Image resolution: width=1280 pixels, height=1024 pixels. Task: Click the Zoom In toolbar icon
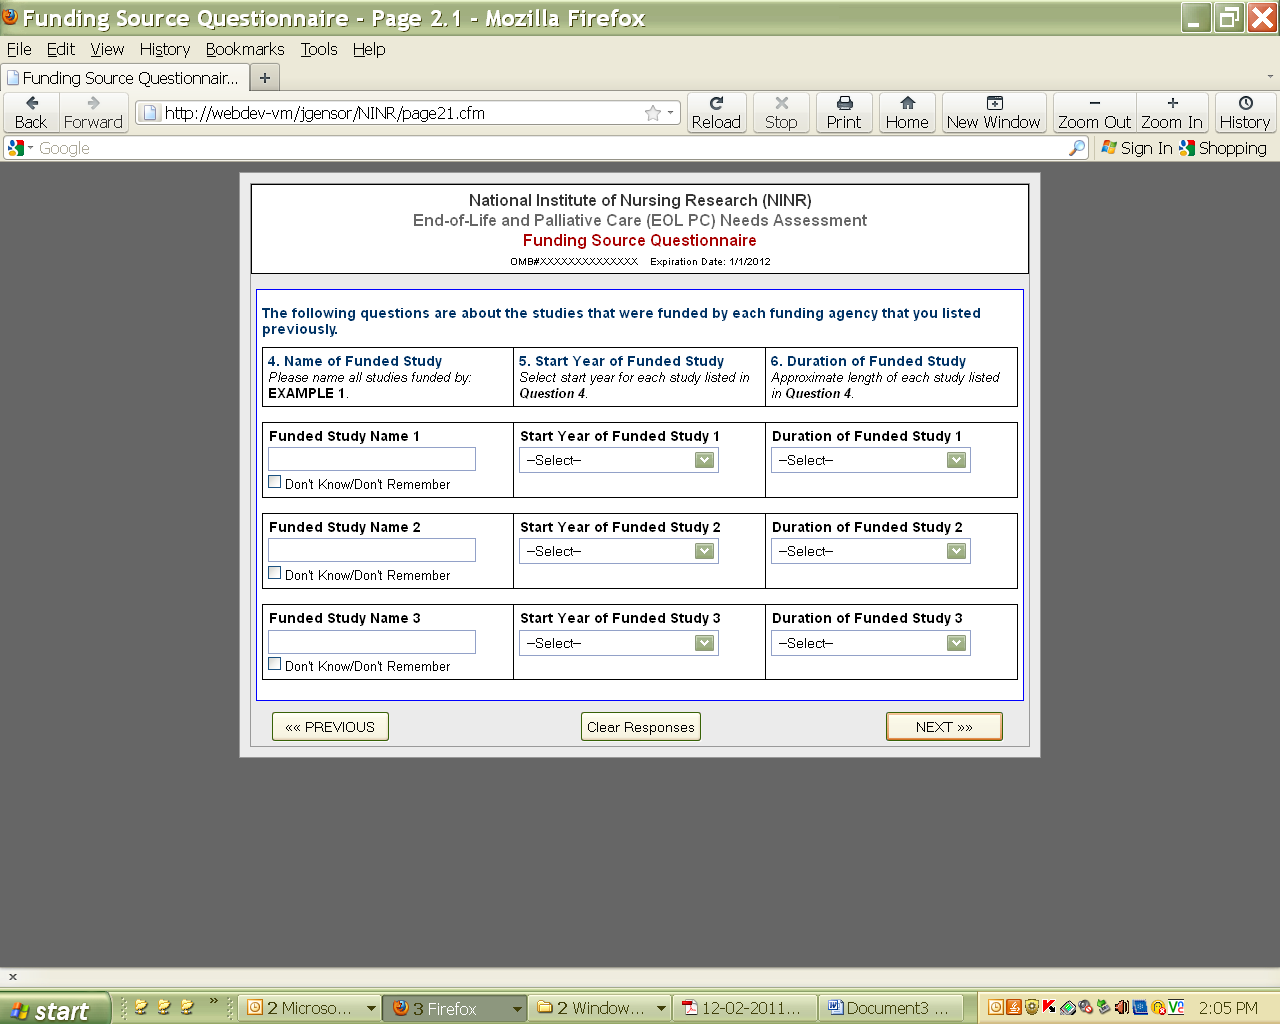pos(1172,112)
